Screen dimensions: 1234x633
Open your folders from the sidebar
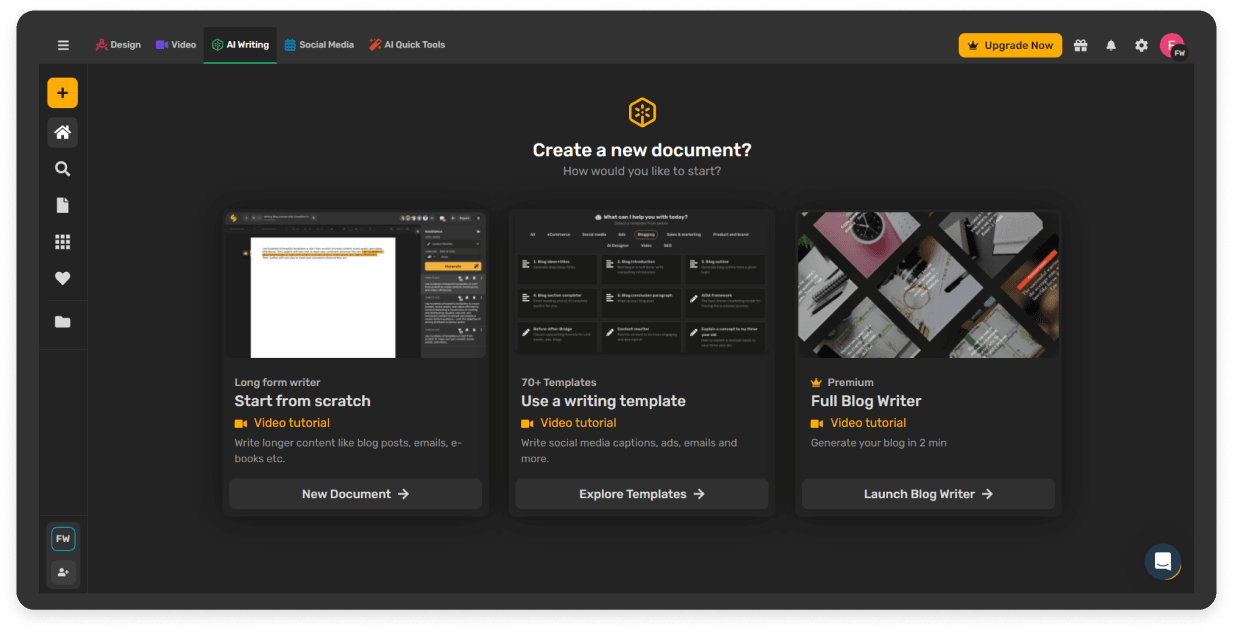pos(62,321)
